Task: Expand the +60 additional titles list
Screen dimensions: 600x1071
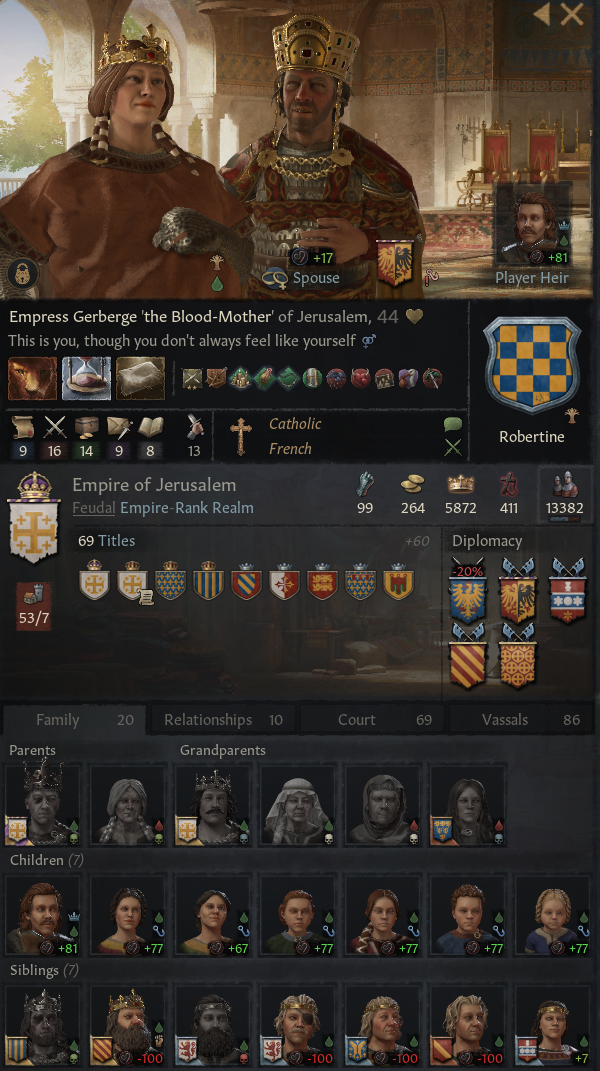Action: (417, 541)
